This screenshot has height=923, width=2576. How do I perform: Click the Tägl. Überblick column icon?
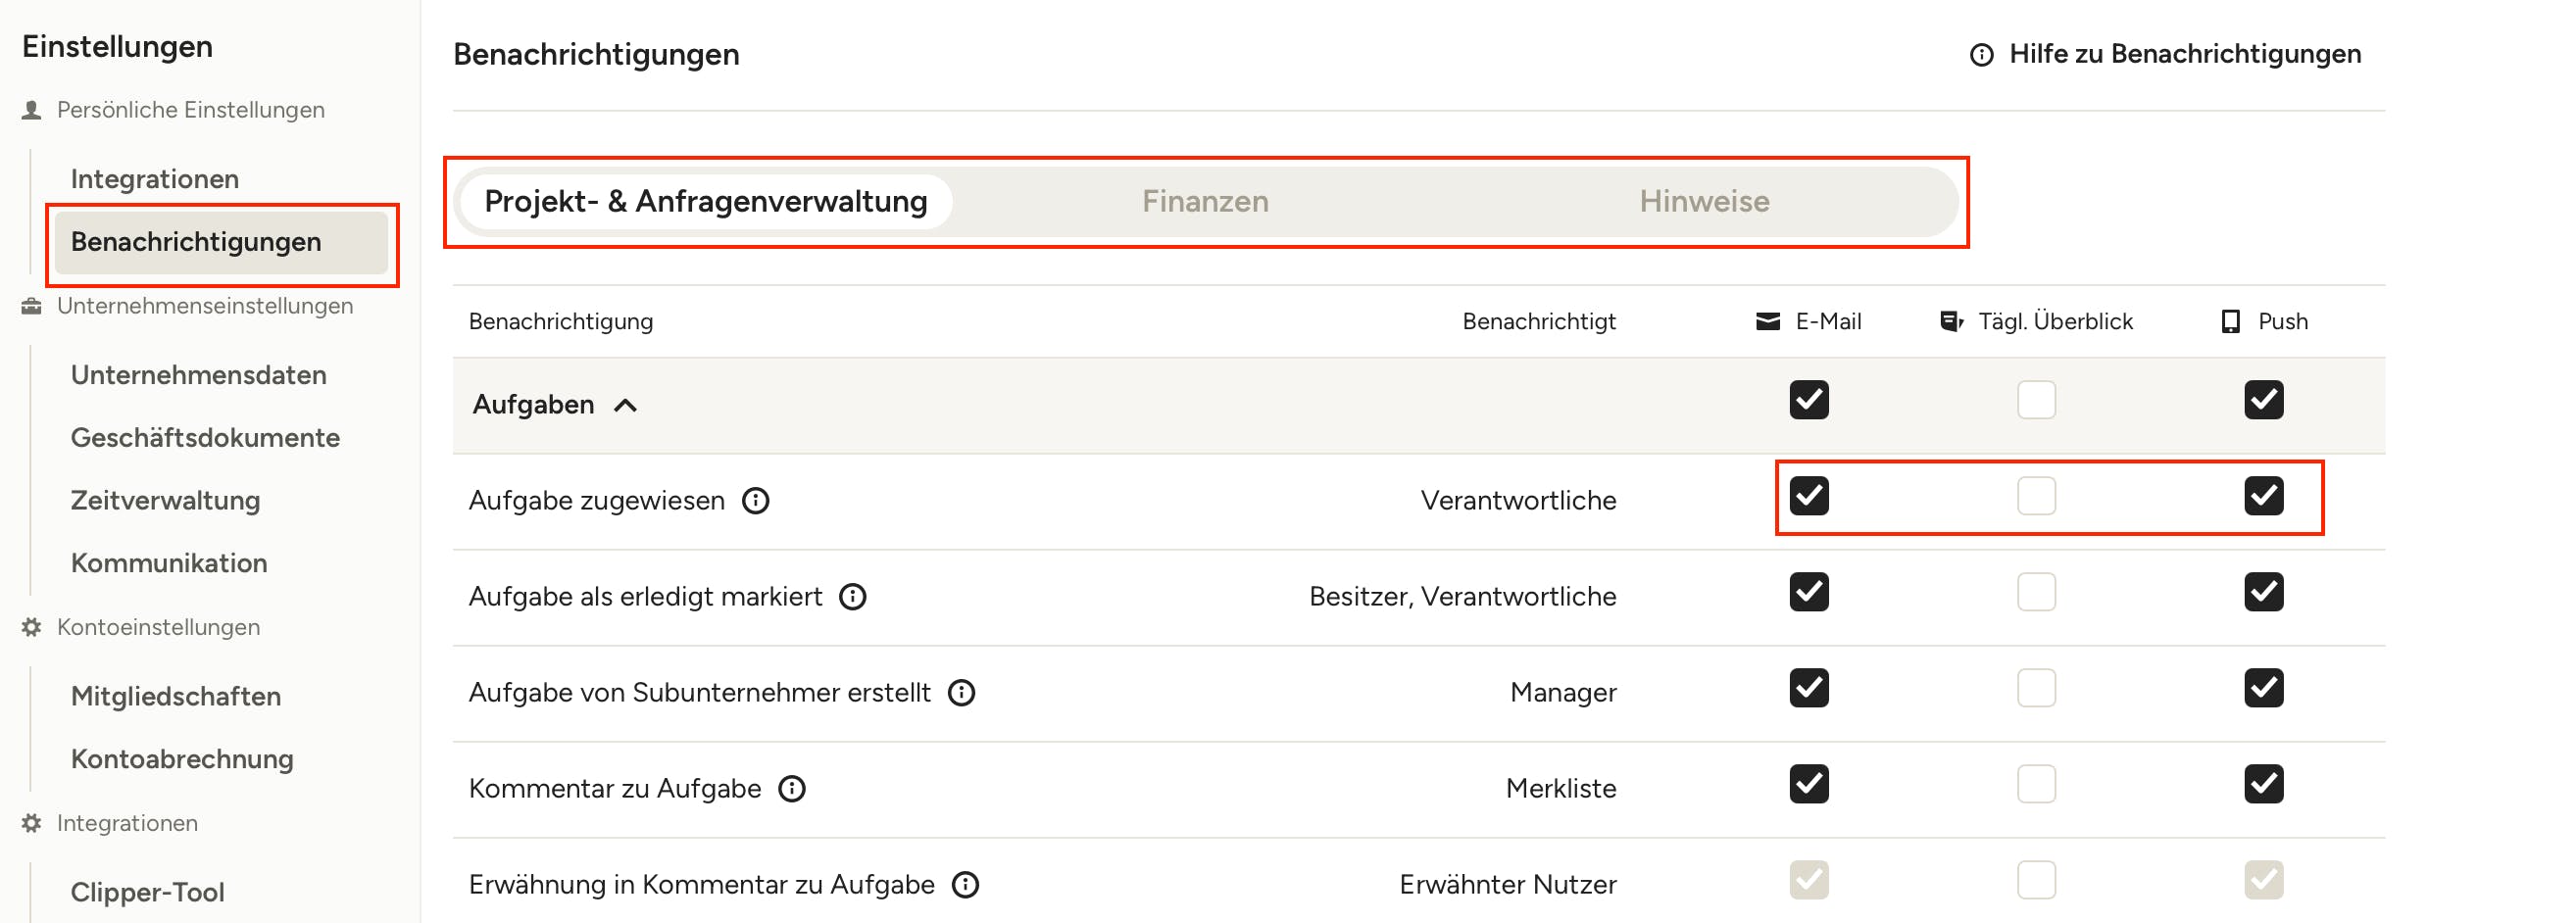click(1951, 321)
